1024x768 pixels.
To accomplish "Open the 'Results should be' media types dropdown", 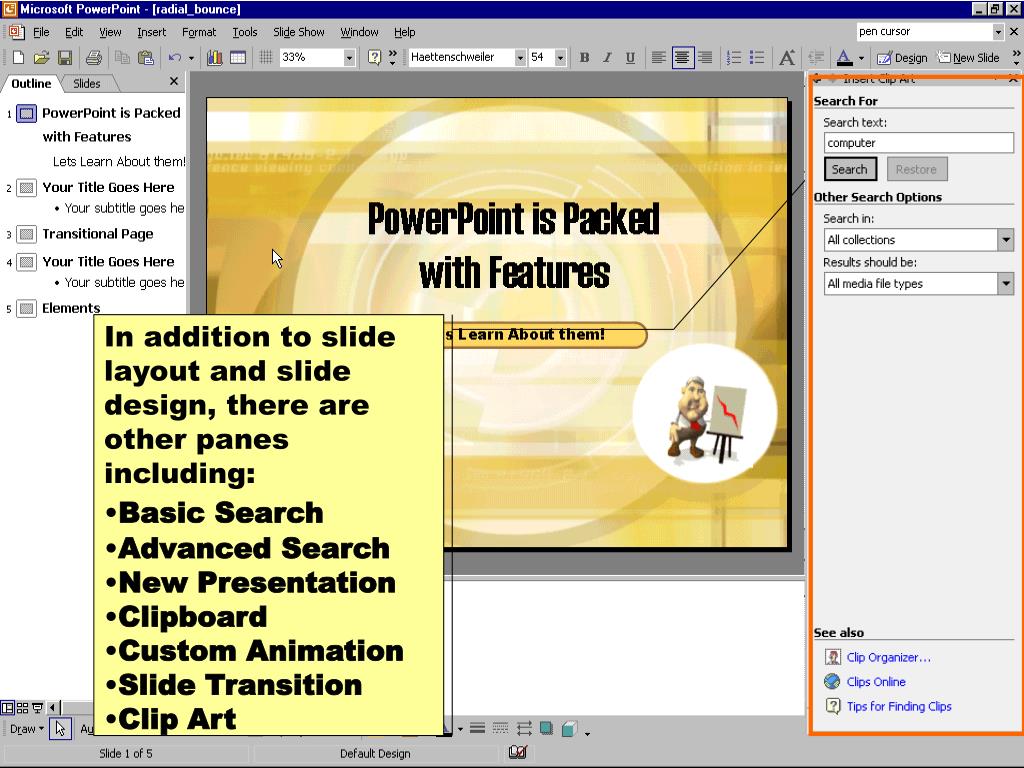I will tap(1006, 283).
